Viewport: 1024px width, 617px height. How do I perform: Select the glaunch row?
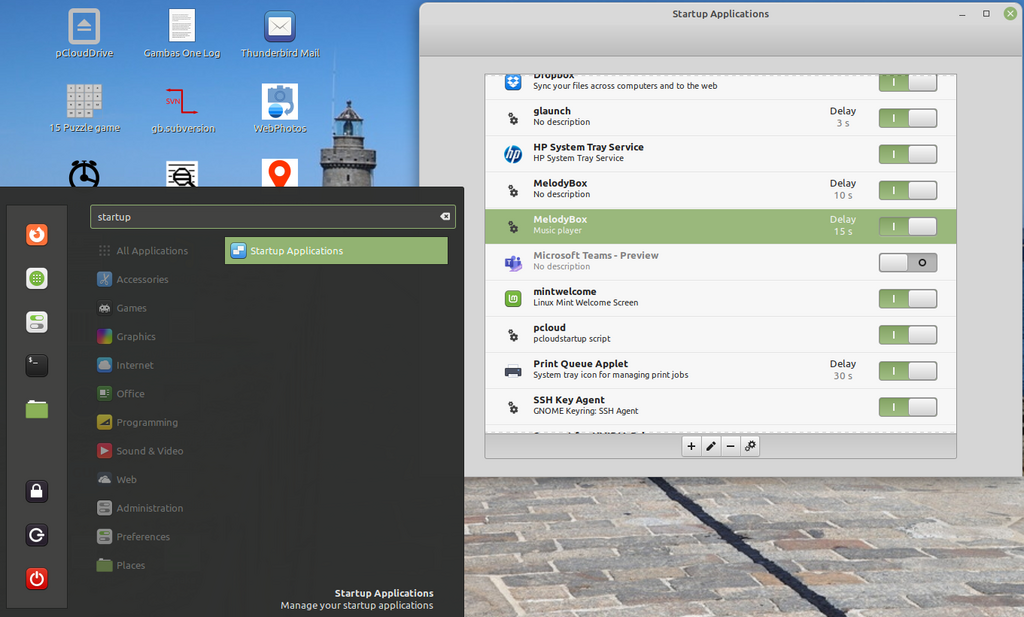[720, 118]
